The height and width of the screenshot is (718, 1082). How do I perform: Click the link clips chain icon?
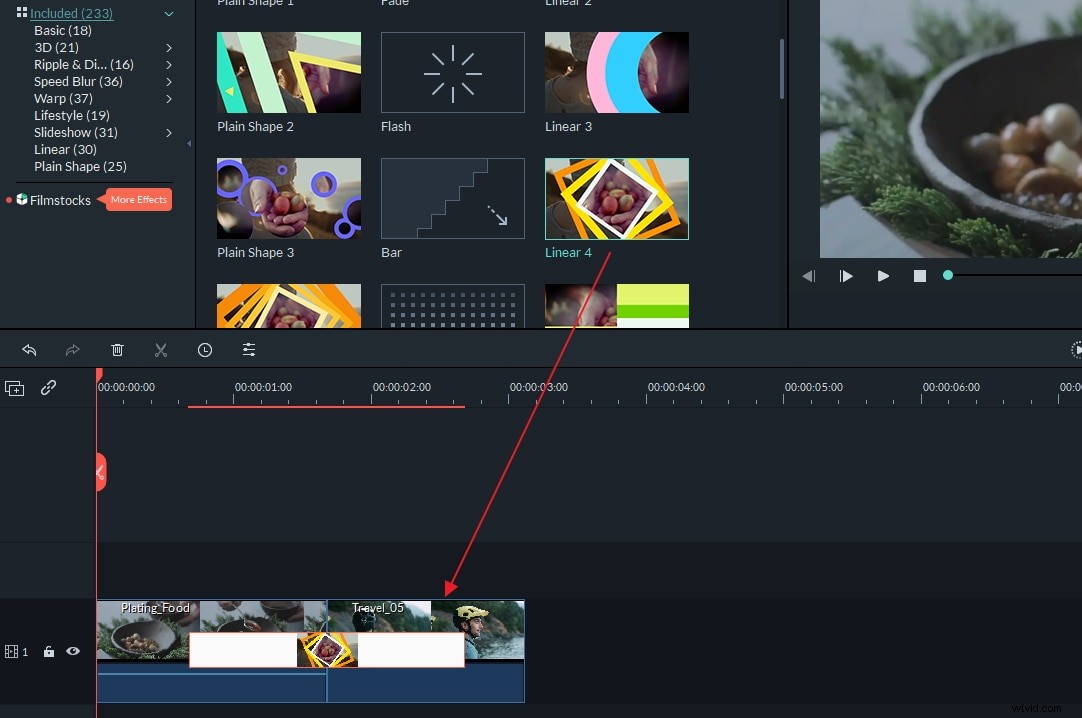coord(48,388)
